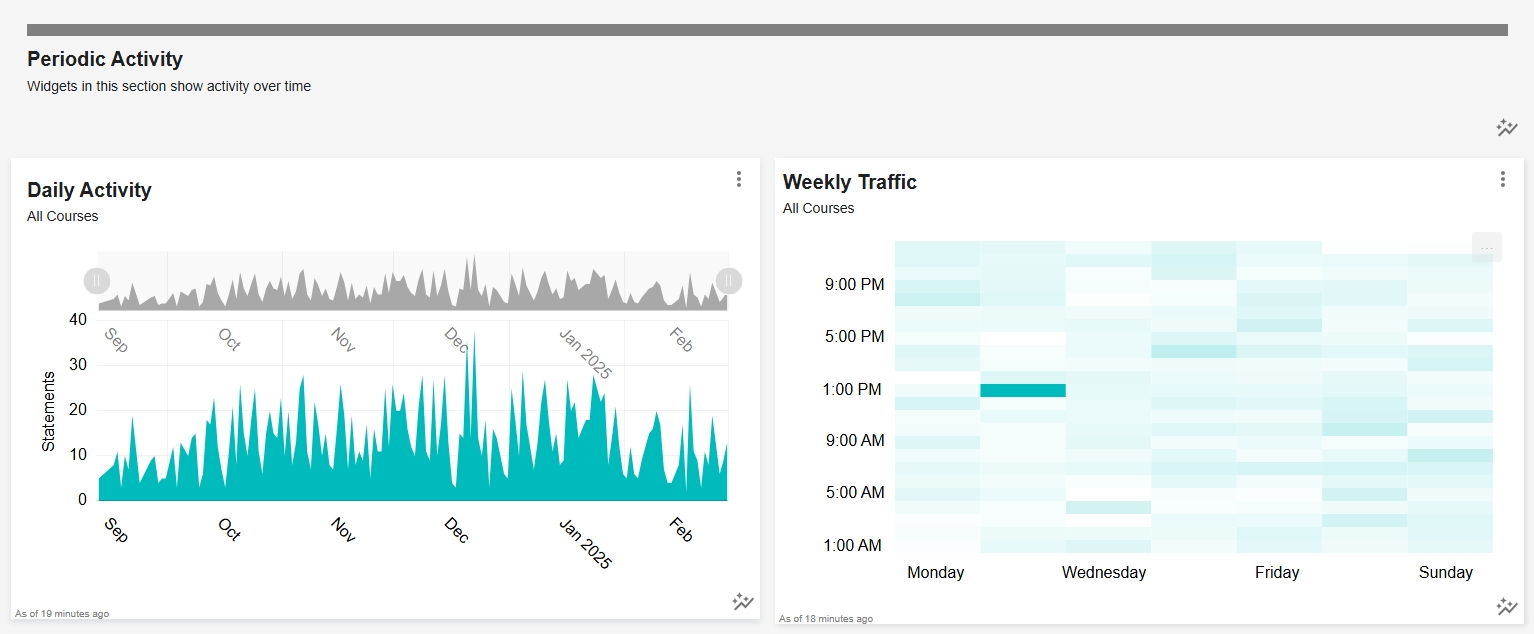Click the Periodic Activity section heading
1534x634 pixels.
[105, 59]
